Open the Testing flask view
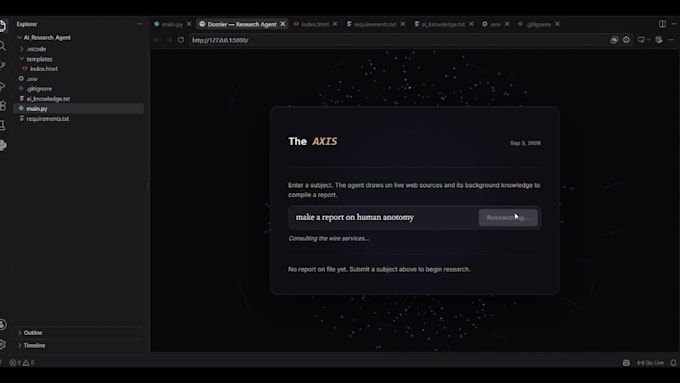Image resolution: width=680 pixels, height=383 pixels. coord(3,125)
